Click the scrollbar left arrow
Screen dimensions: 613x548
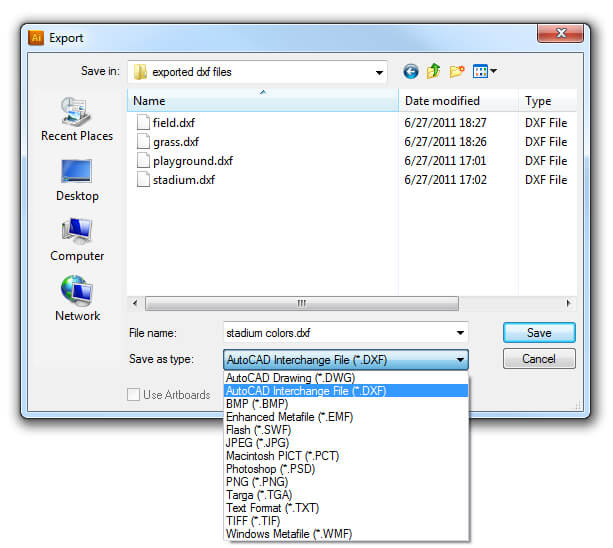[135, 303]
